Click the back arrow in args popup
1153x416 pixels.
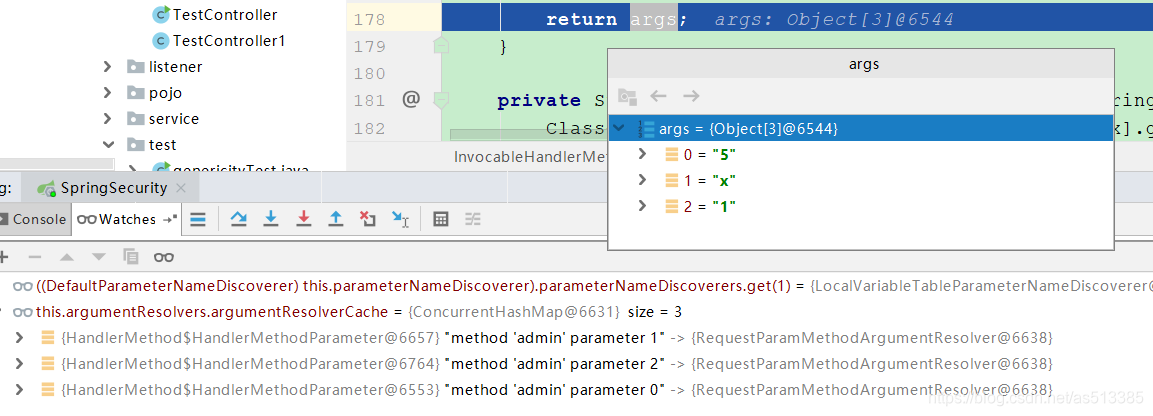pos(658,96)
